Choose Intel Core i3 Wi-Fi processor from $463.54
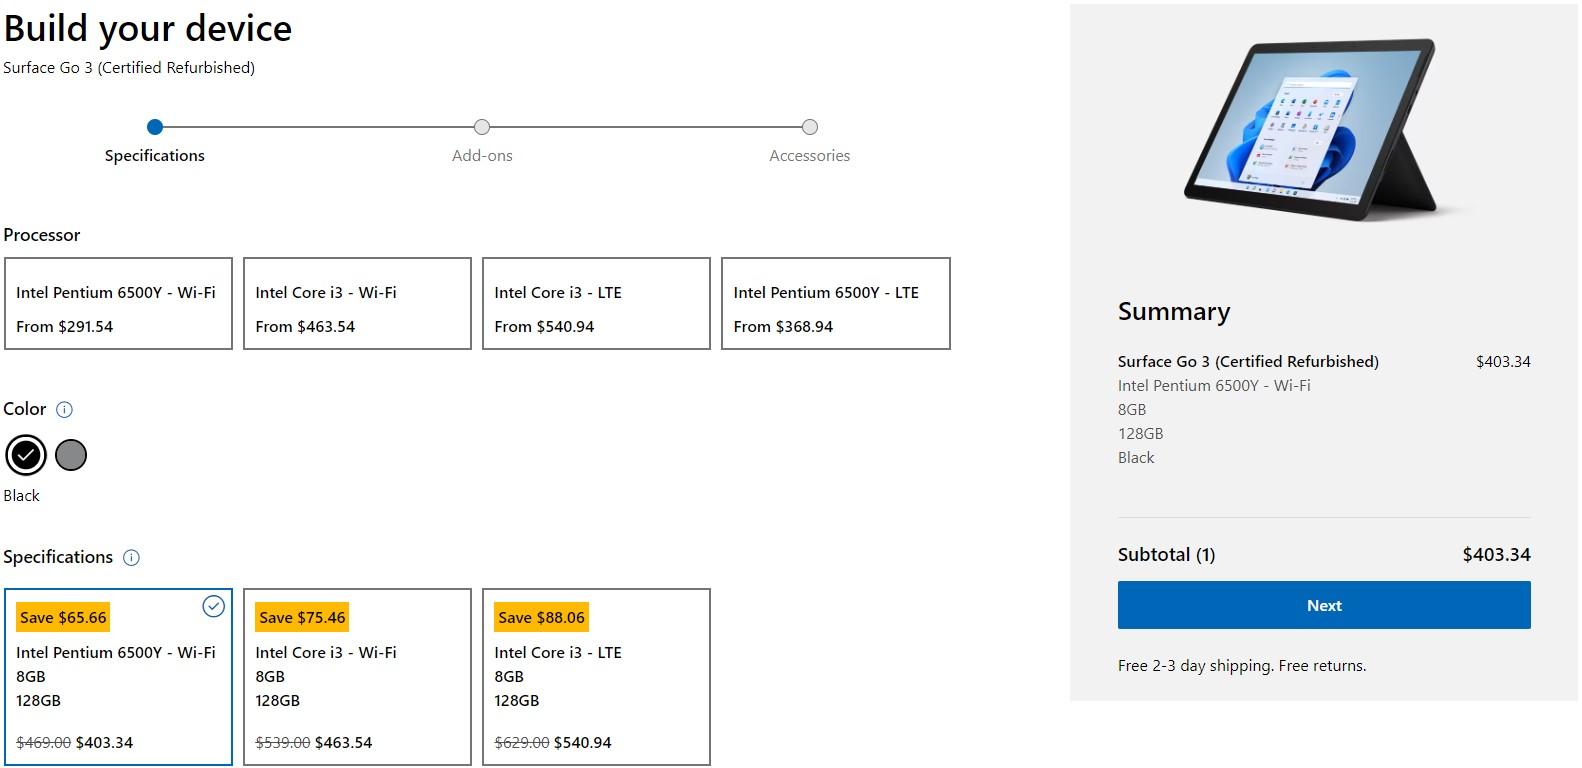This screenshot has width=1582, height=768. tap(357, 304)
